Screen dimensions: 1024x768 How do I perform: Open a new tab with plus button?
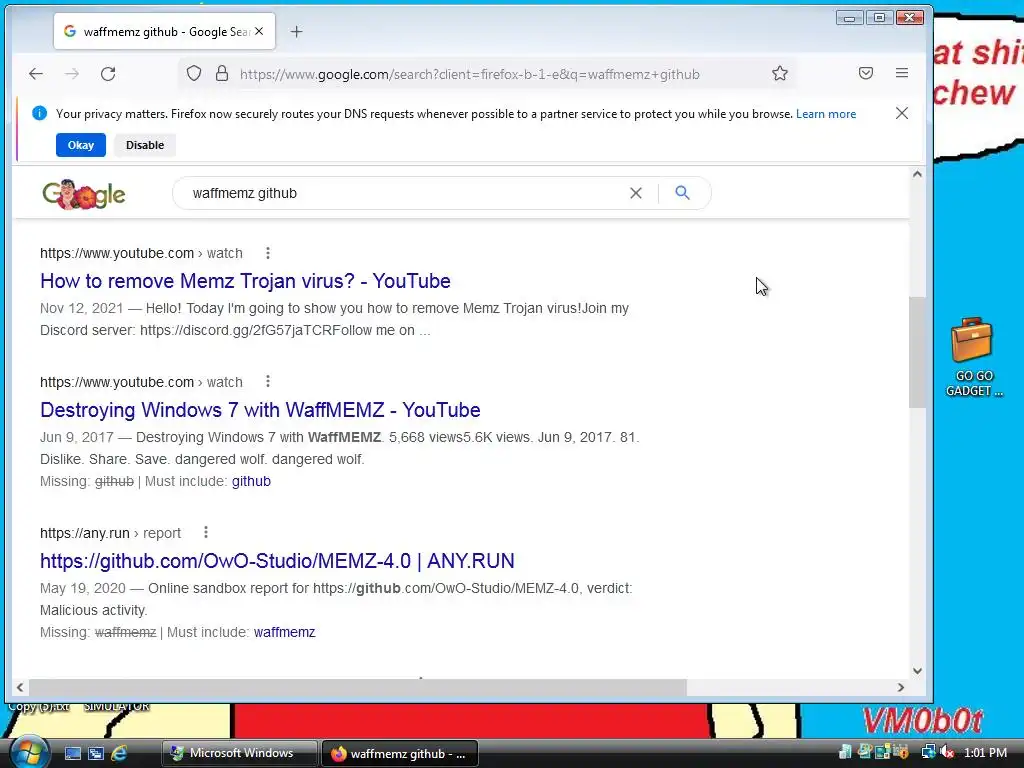tap(296, 31)
